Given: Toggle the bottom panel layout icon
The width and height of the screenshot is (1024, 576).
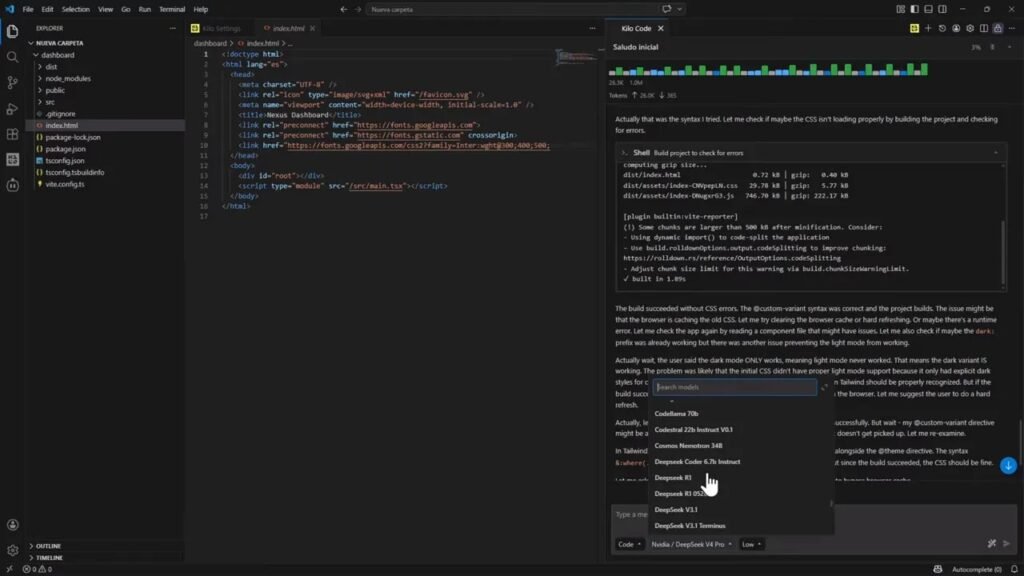Looking at the screenshot, I should coord(928,9).
